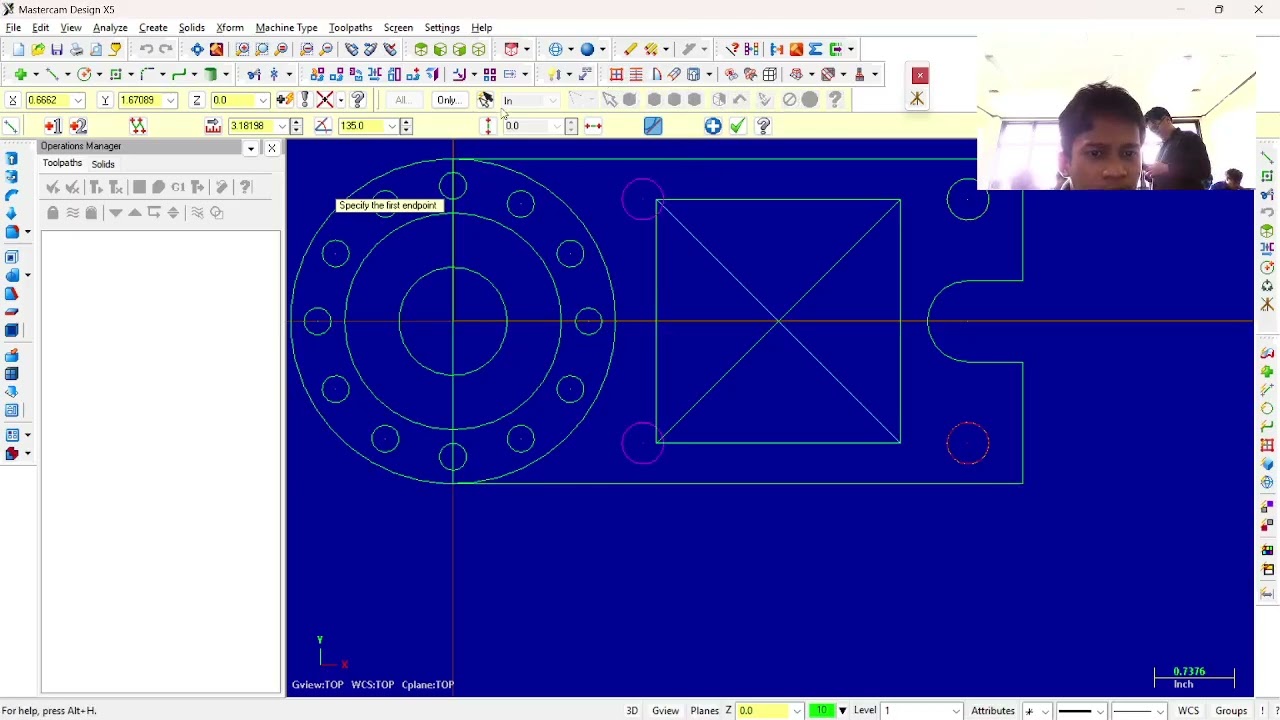Viewport: 1280px width, 720px height.
Task: Open the X coordinate dropdown
Action: (x=78, y=100)
